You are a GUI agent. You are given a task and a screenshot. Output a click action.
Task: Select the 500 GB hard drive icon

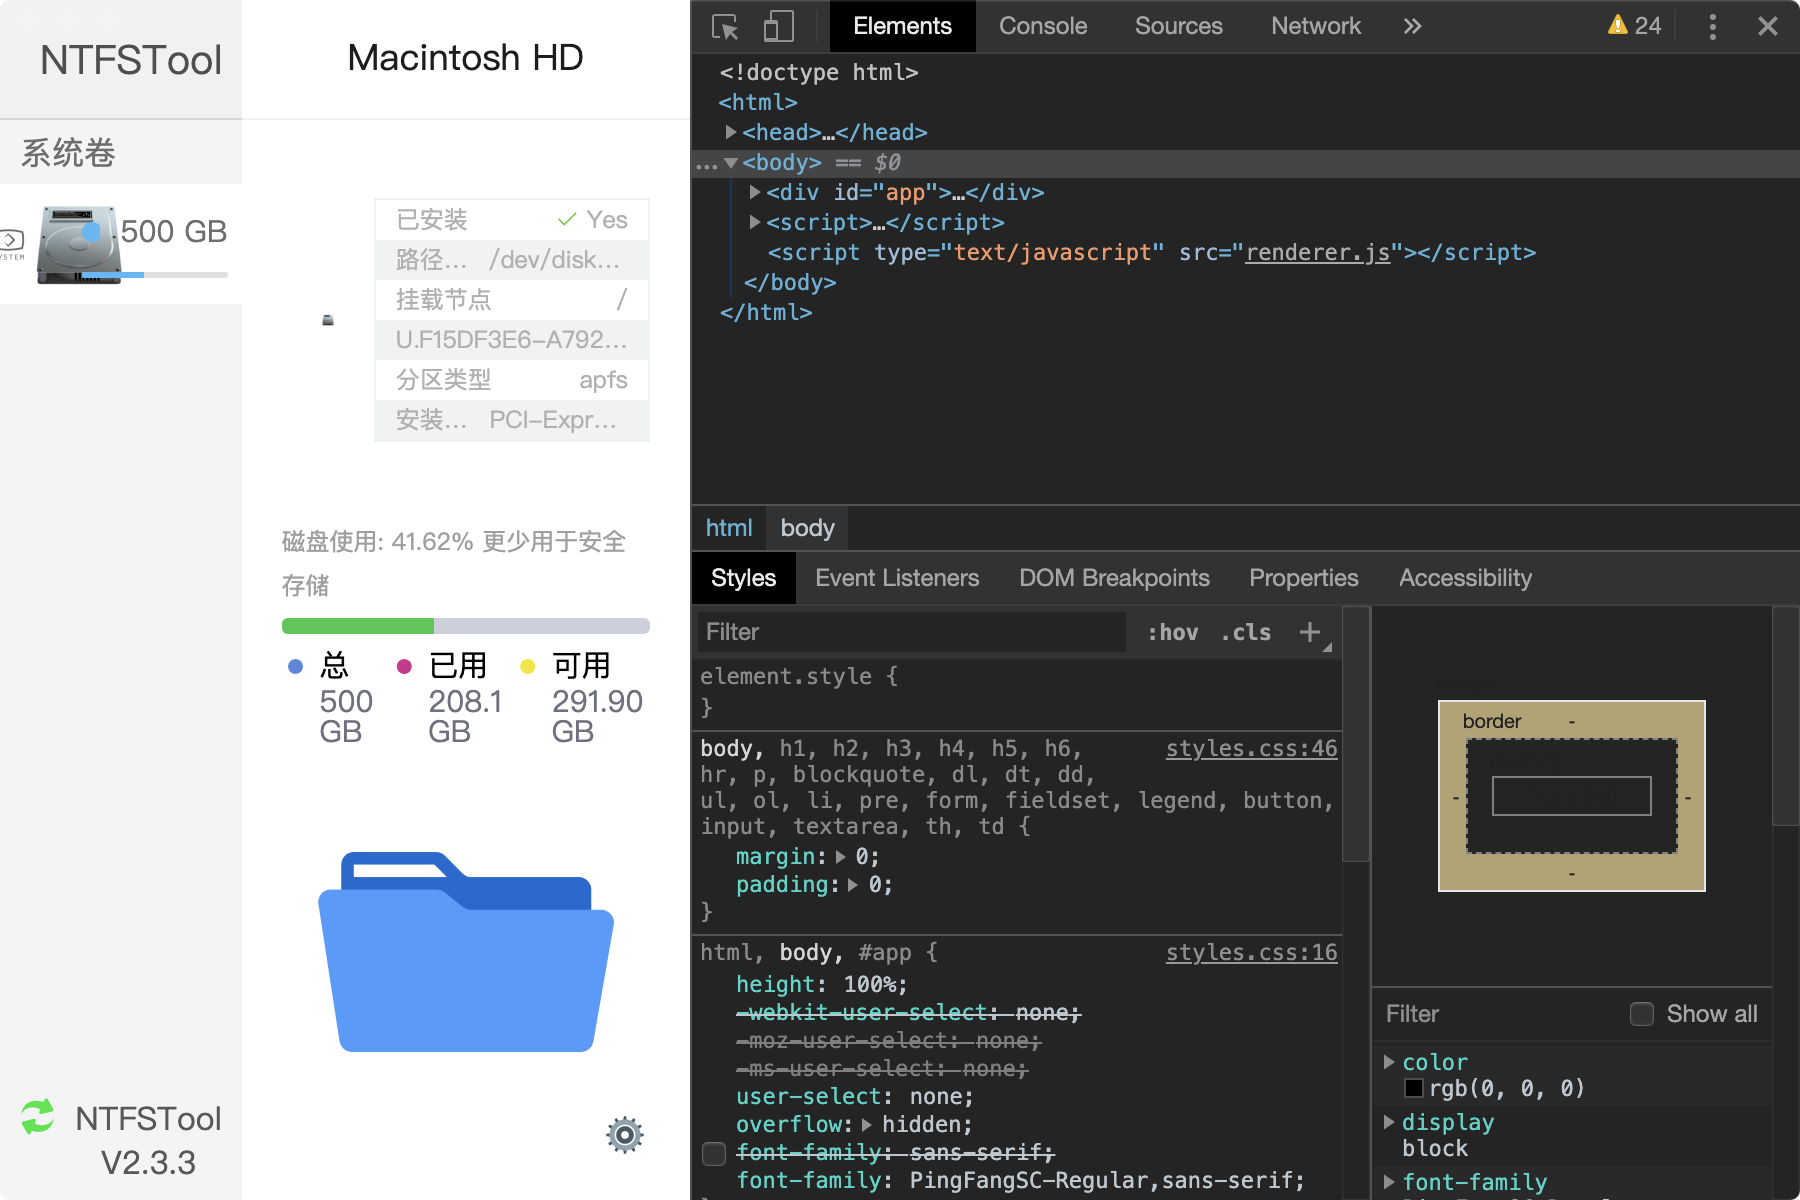click(78, 245)
